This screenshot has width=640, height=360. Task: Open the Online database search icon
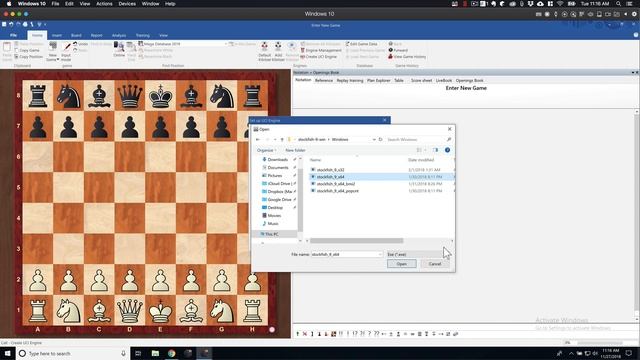coord(119,49)
